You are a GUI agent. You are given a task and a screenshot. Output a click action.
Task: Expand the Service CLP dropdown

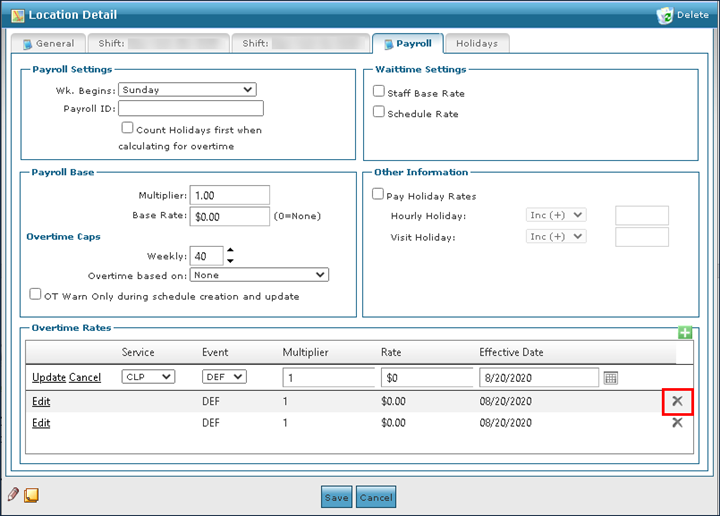click(x=148, y=377)
